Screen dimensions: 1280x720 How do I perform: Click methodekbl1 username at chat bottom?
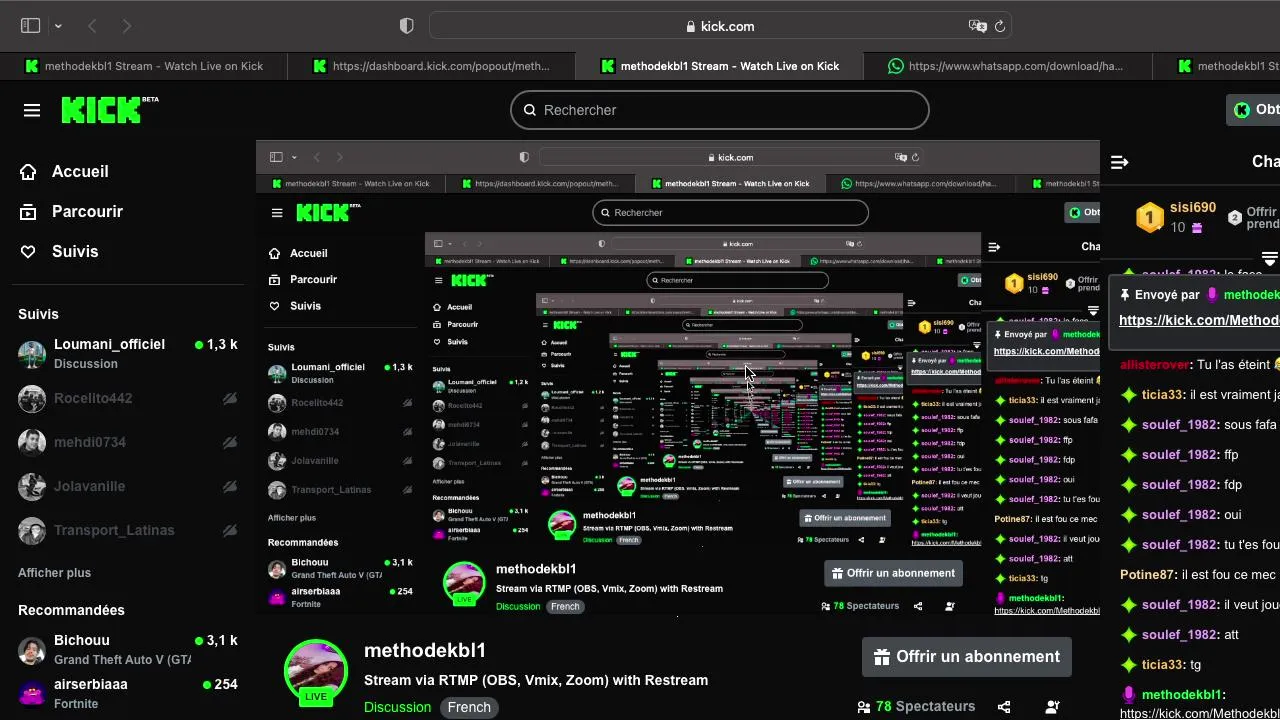click(1181, 695)
